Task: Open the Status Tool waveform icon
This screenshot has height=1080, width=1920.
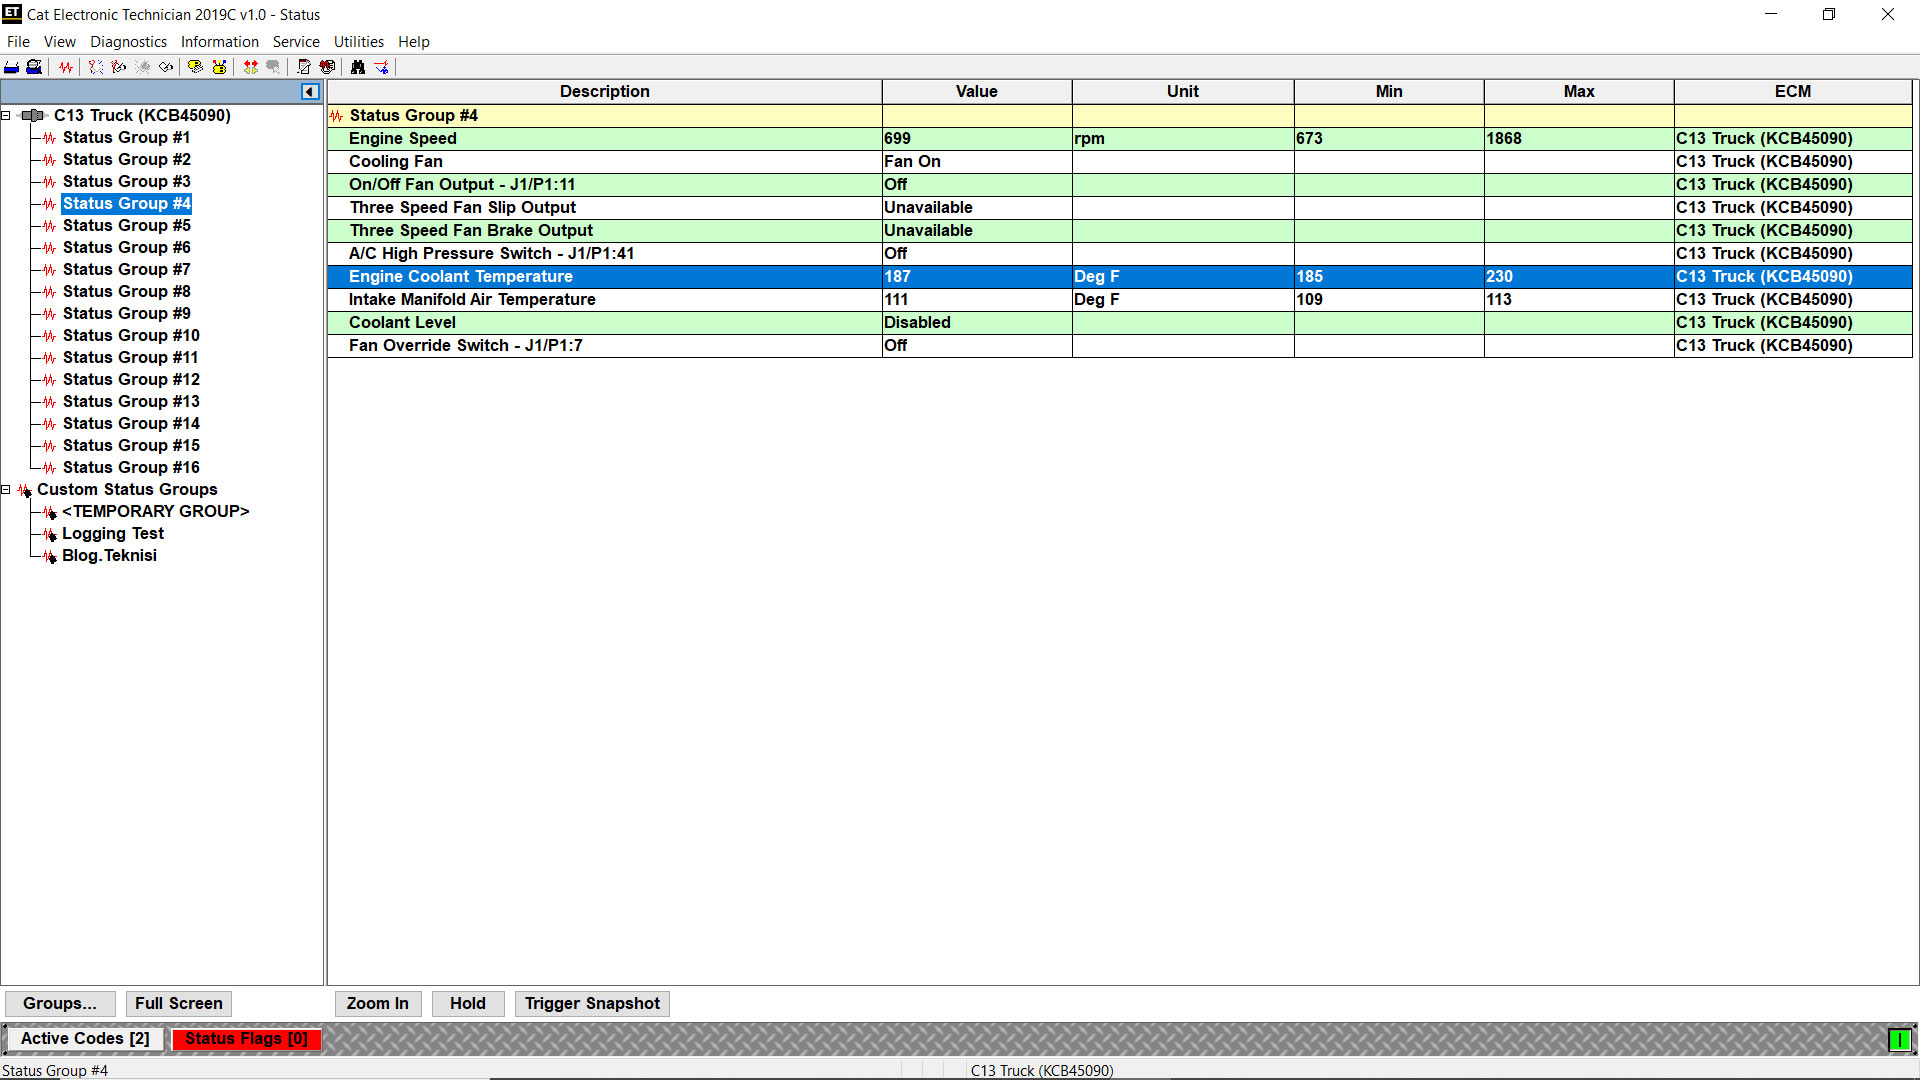Action: coord(66,67)
